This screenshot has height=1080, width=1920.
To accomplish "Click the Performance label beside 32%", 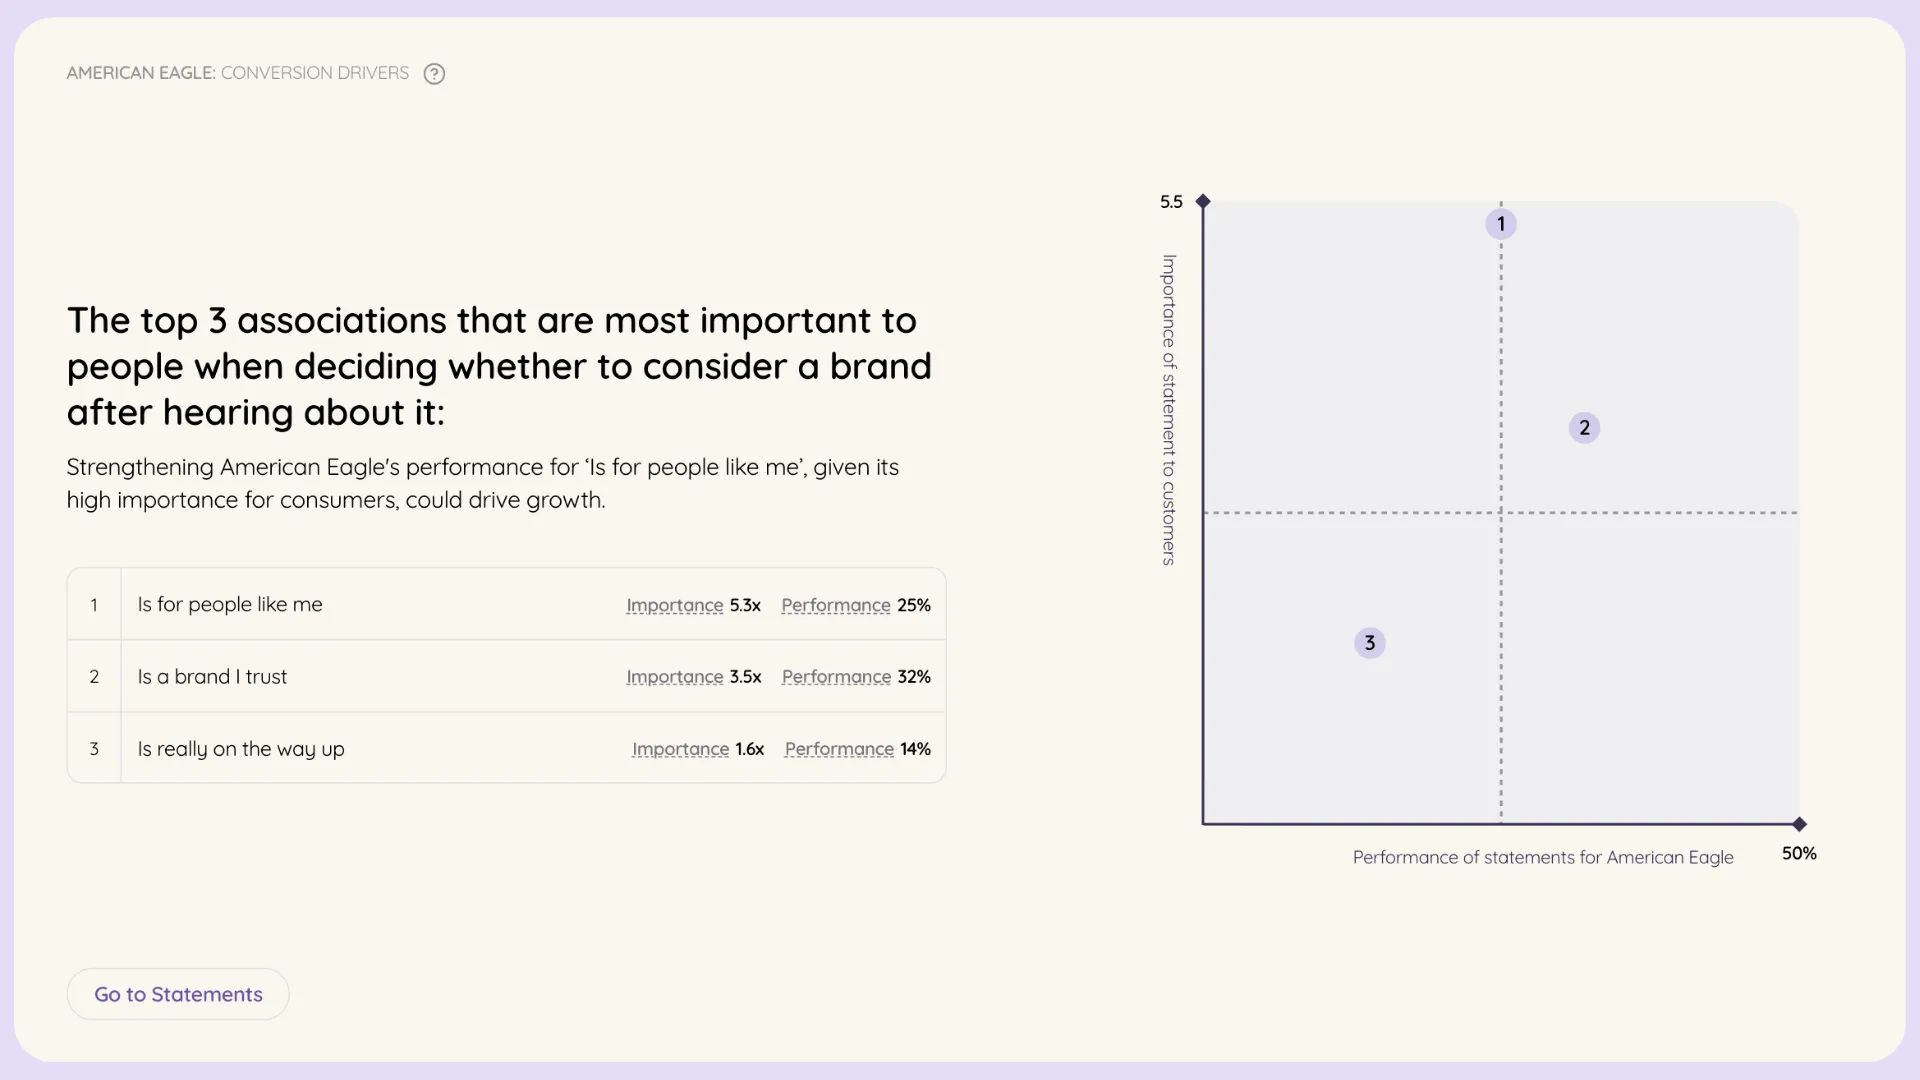I will (836, 677).
